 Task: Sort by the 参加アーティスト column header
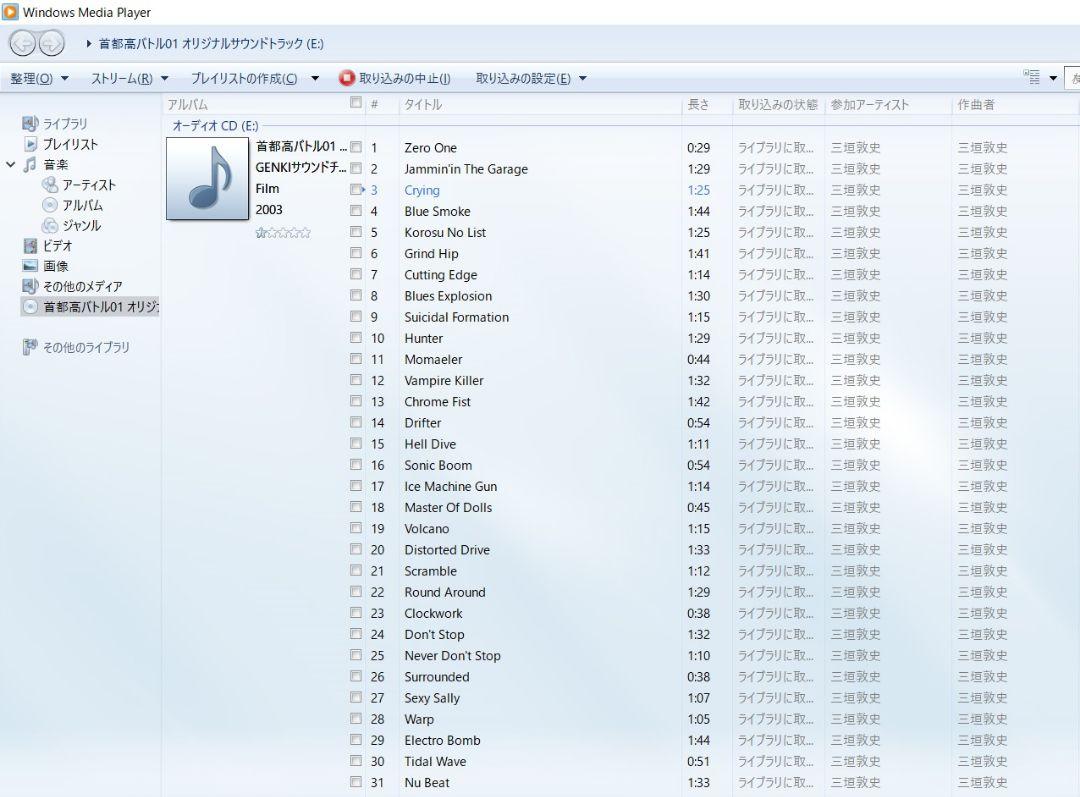(870, 105)
